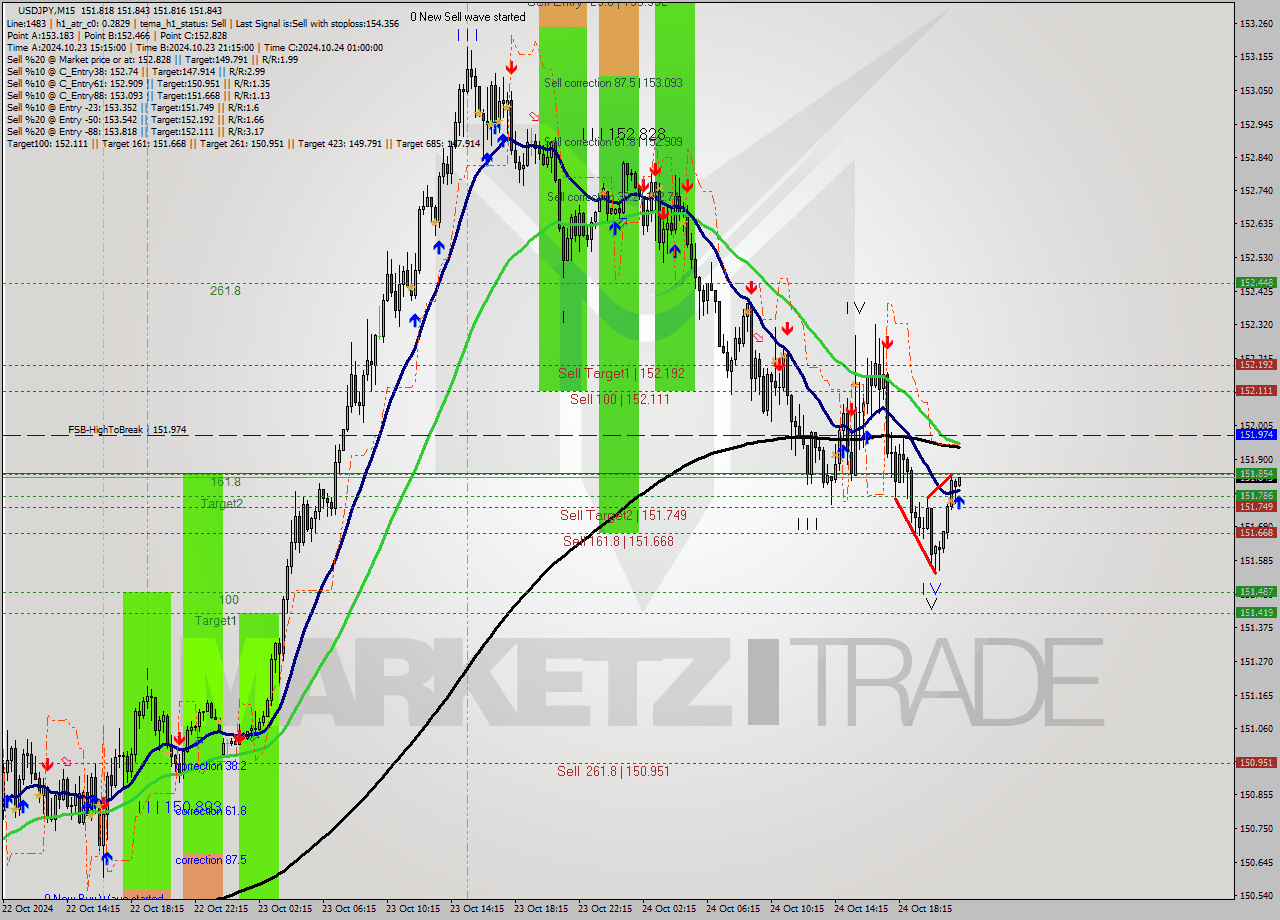
Task: Click the 'Sell 261.8 | 150.951' label
Action: pos(613,771)
